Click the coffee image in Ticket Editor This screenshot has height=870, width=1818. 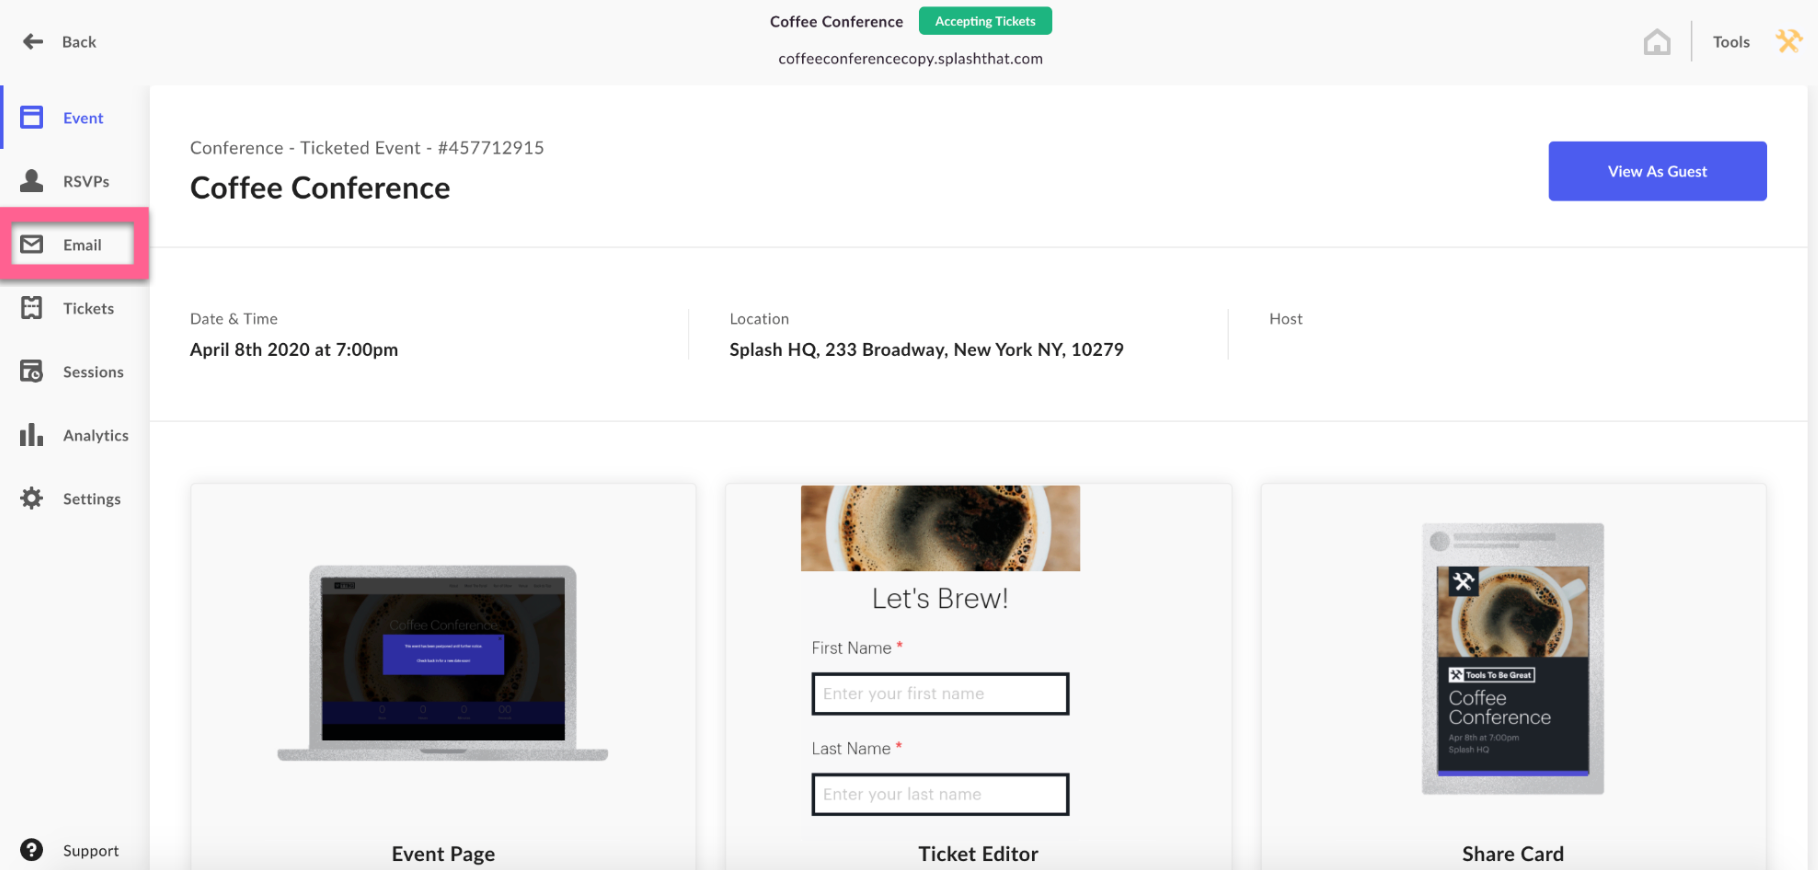940,528
